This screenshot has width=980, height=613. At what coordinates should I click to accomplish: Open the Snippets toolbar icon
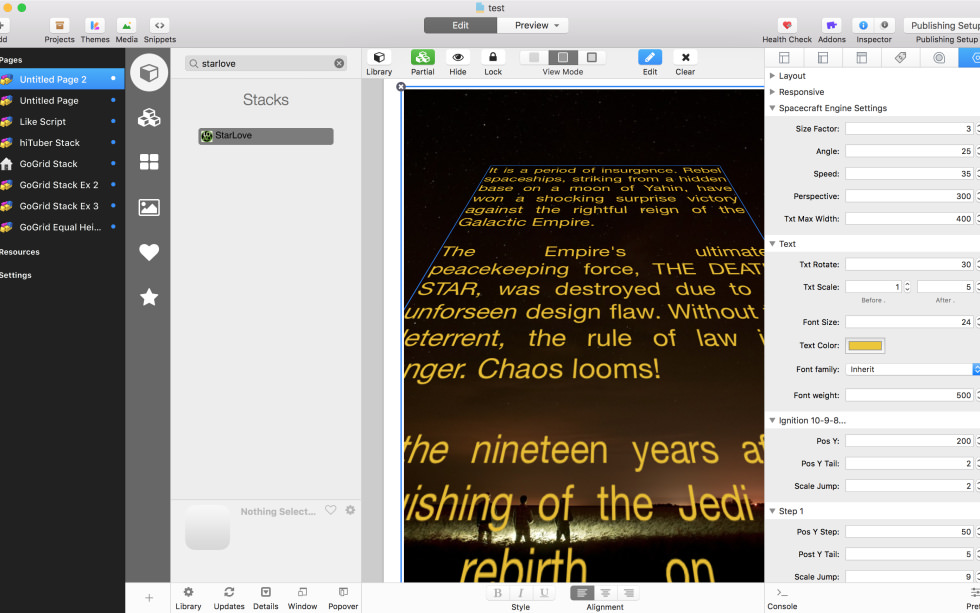[159, 26]
